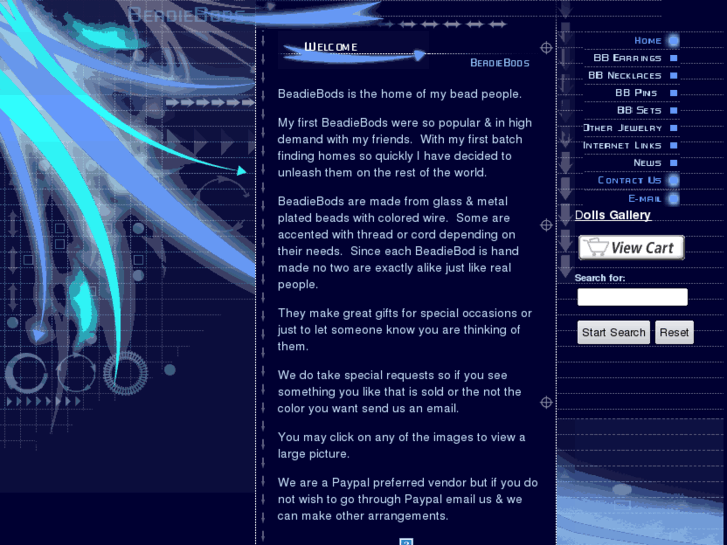The height and width of the screenshot is (545, 727).
Task: Click the View Cart button
Action: (631, 248)
